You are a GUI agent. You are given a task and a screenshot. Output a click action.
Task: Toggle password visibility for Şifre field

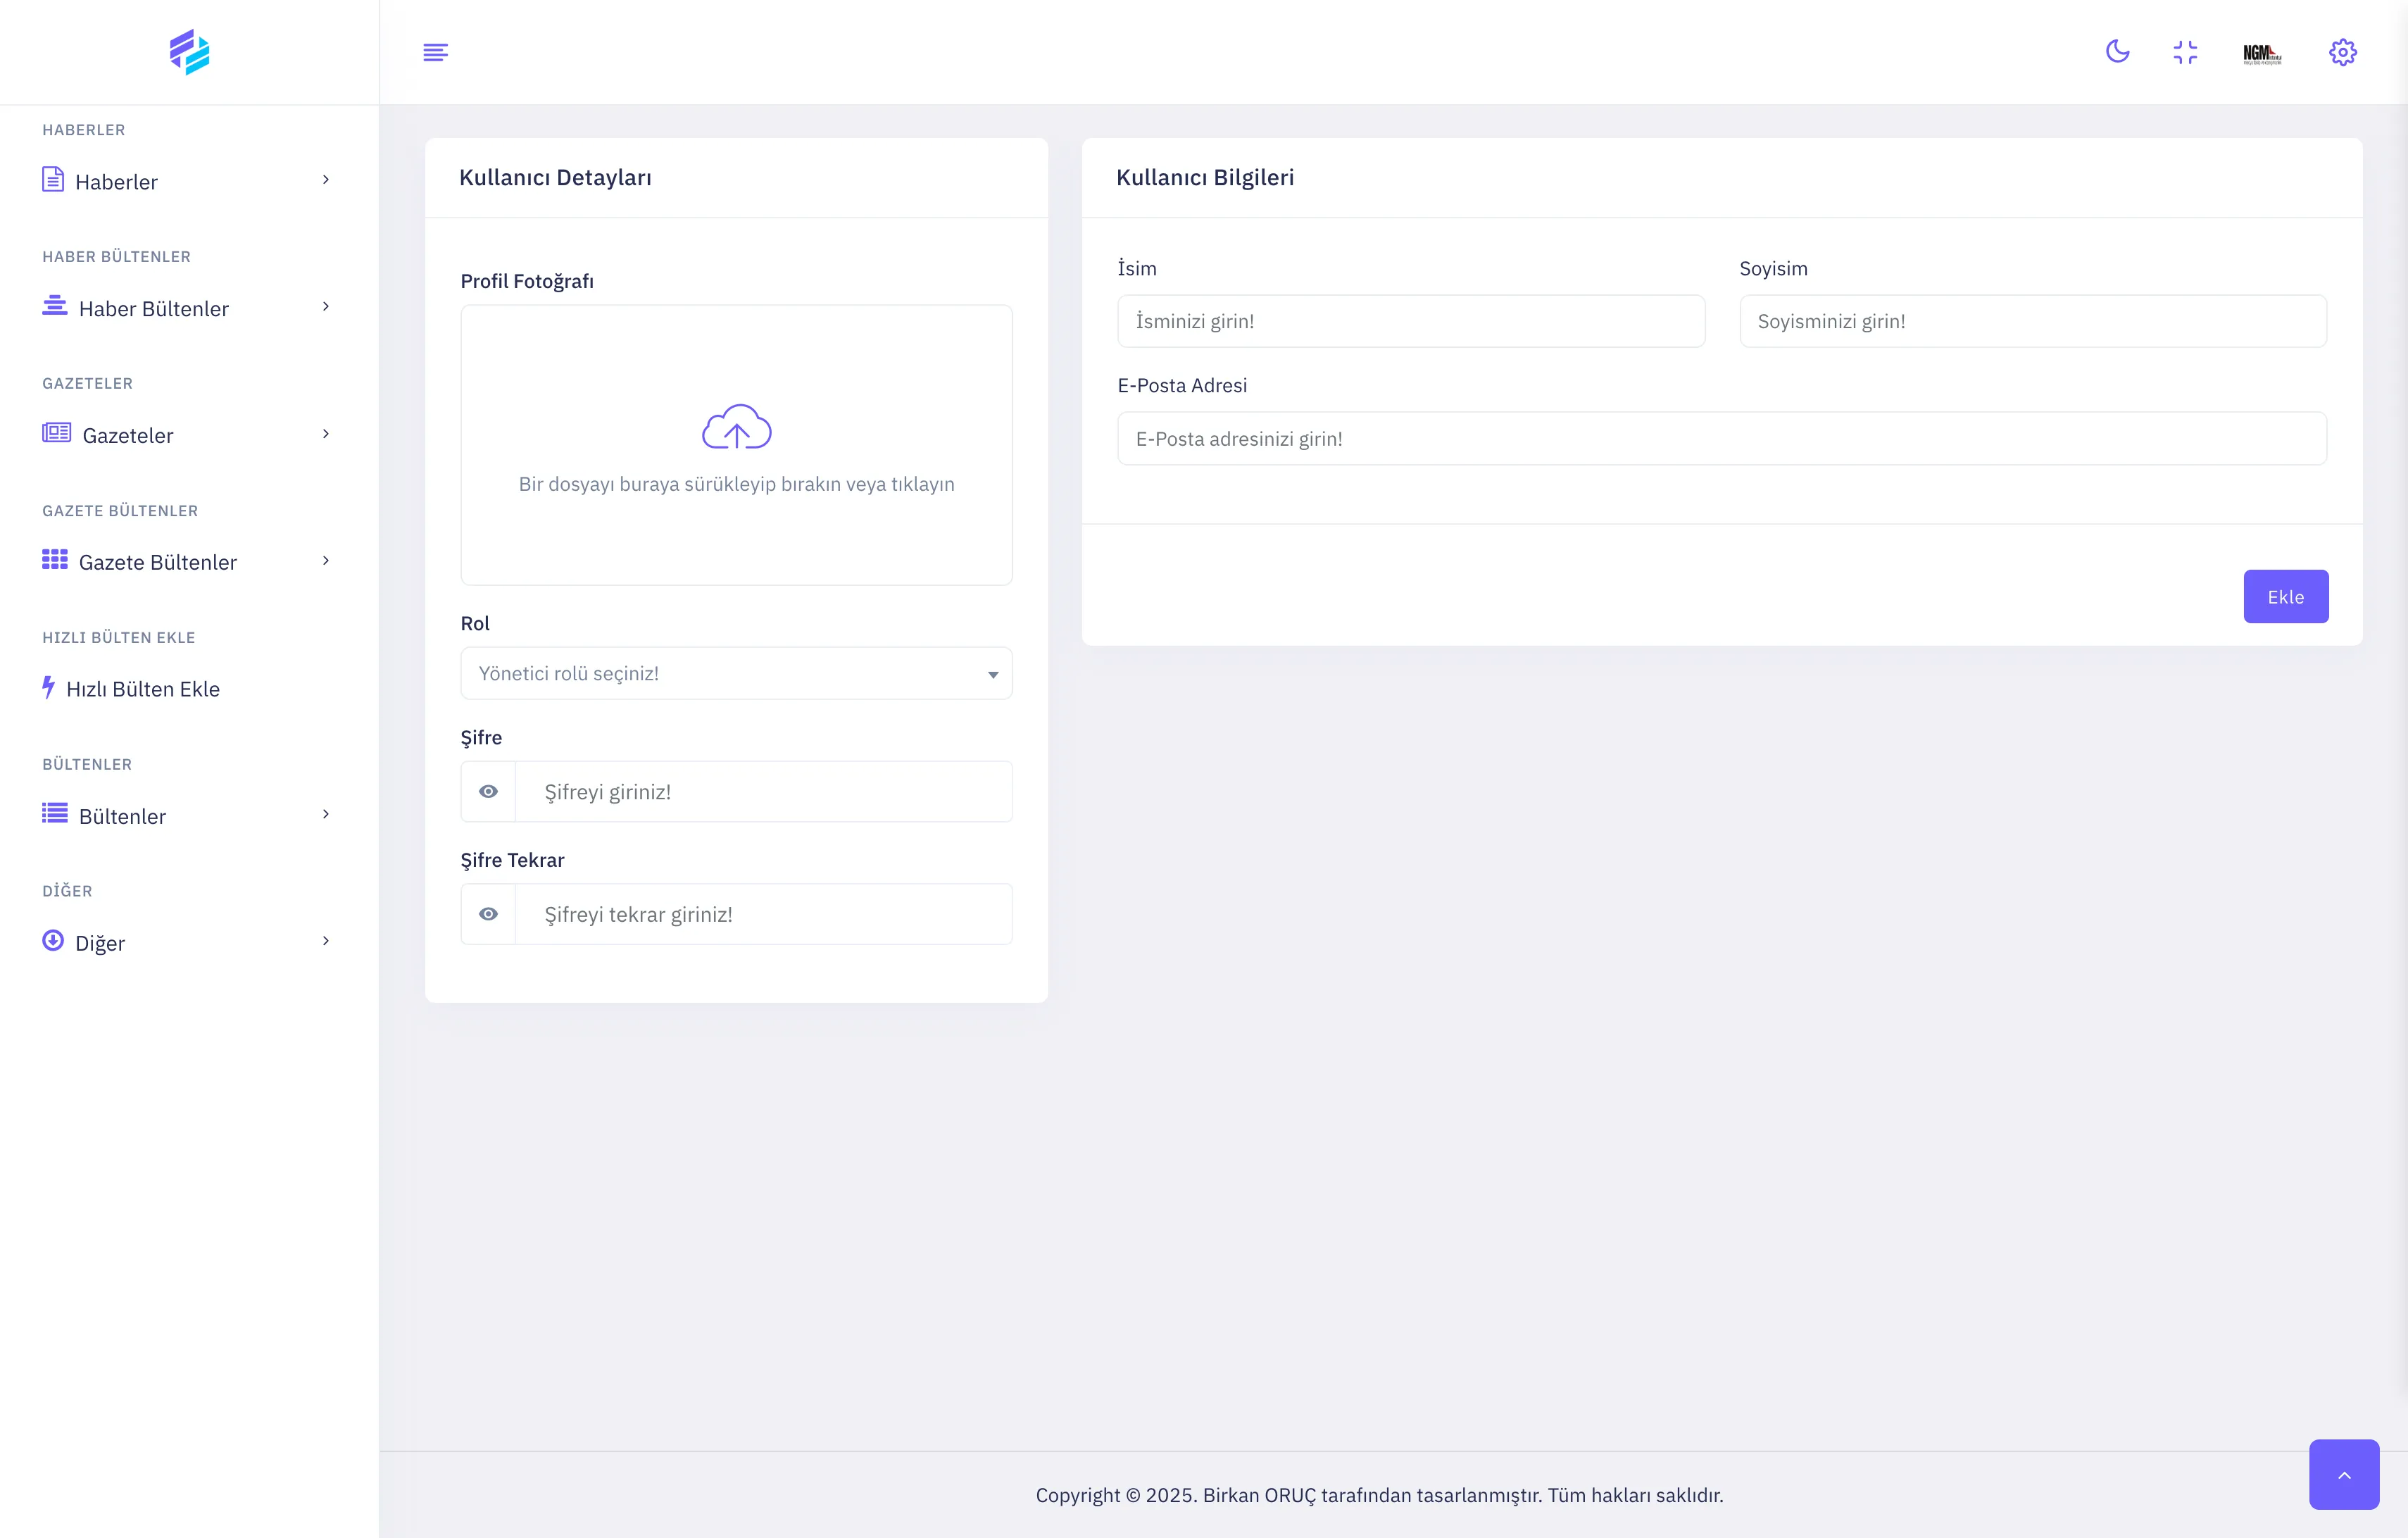click(x=488, y=791)
